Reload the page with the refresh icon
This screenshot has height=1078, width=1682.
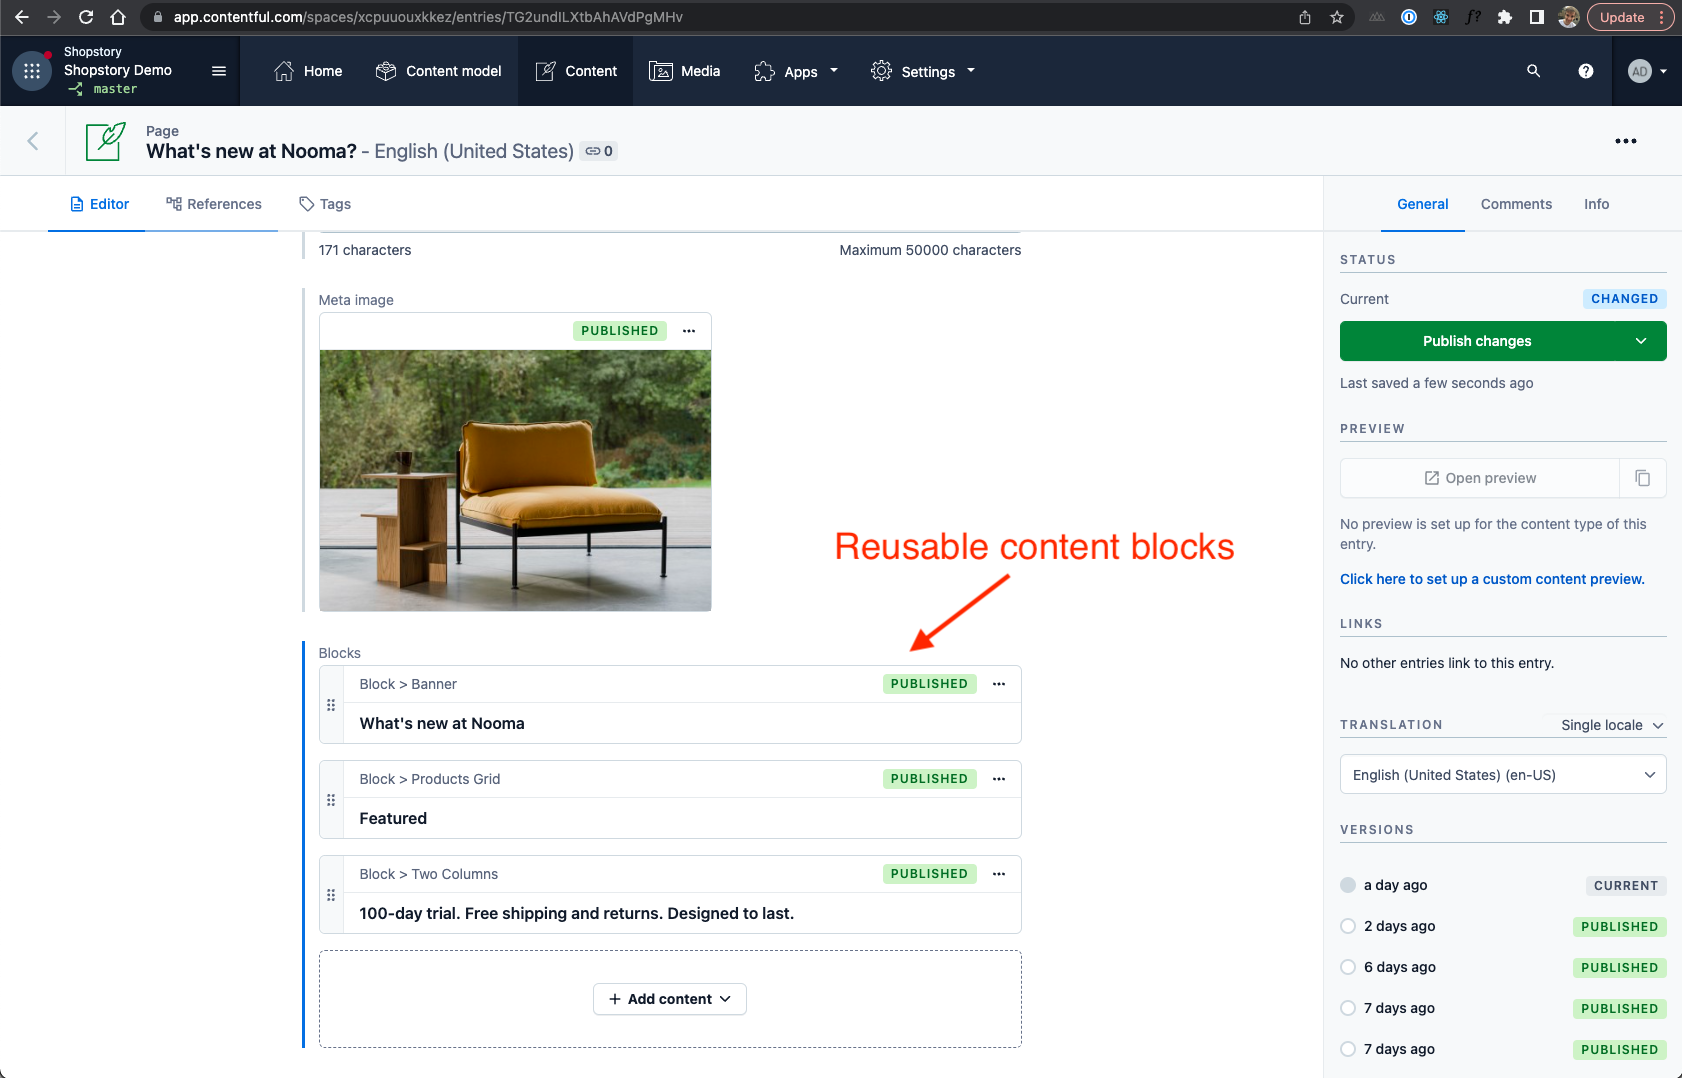coord(86,17)
